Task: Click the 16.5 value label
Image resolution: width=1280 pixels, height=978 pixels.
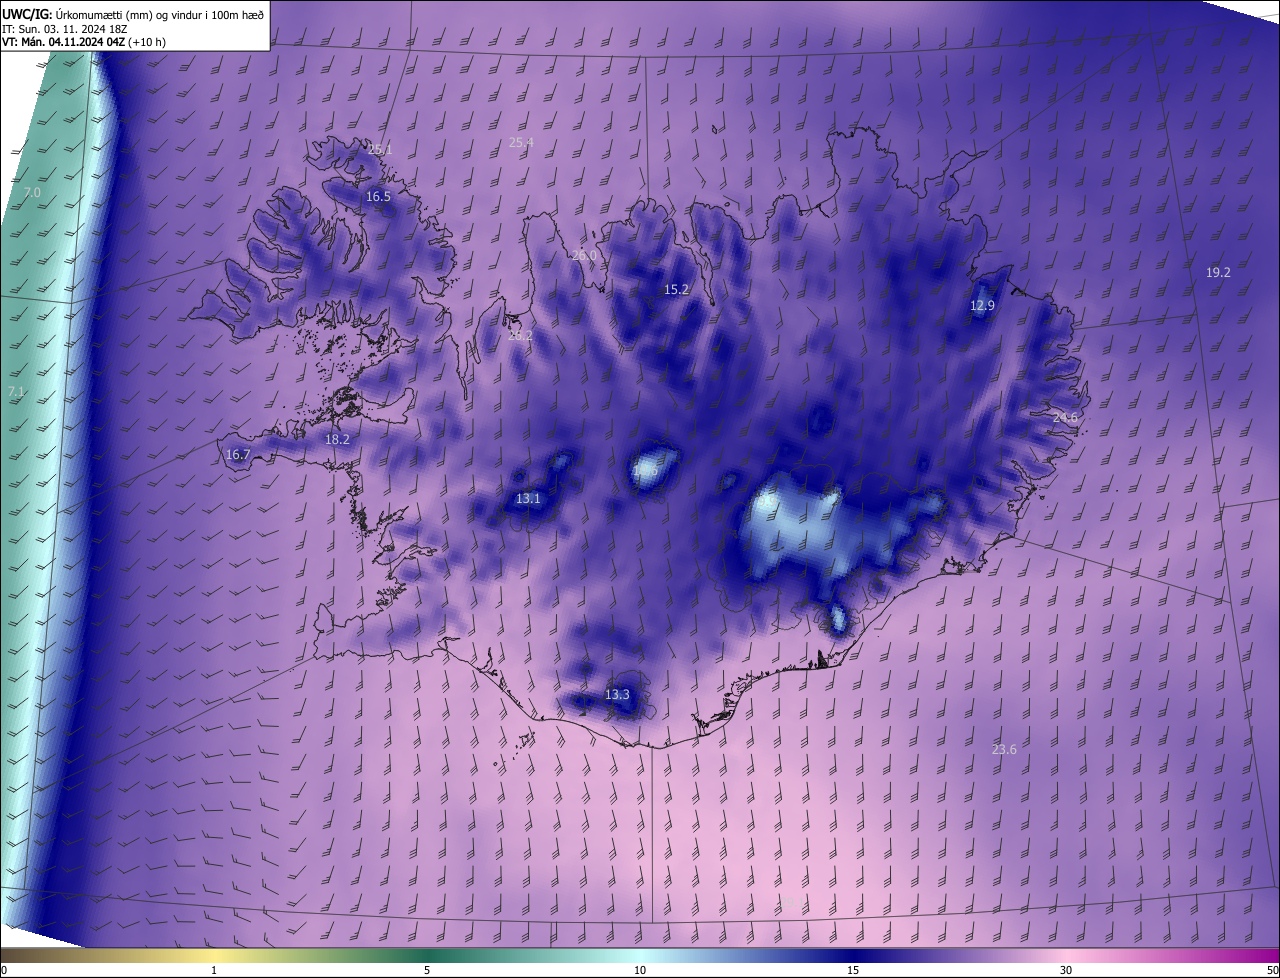Action: click(x=378, y=197)
